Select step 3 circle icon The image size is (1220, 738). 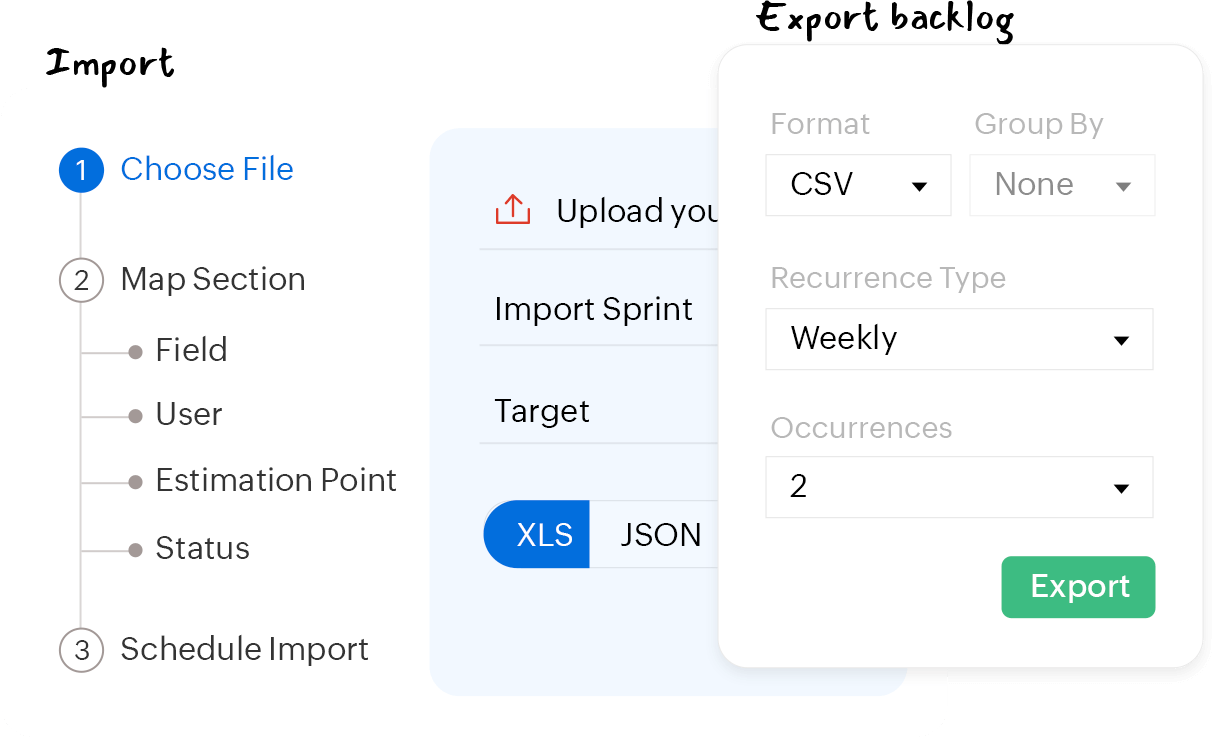click(81, 650)
